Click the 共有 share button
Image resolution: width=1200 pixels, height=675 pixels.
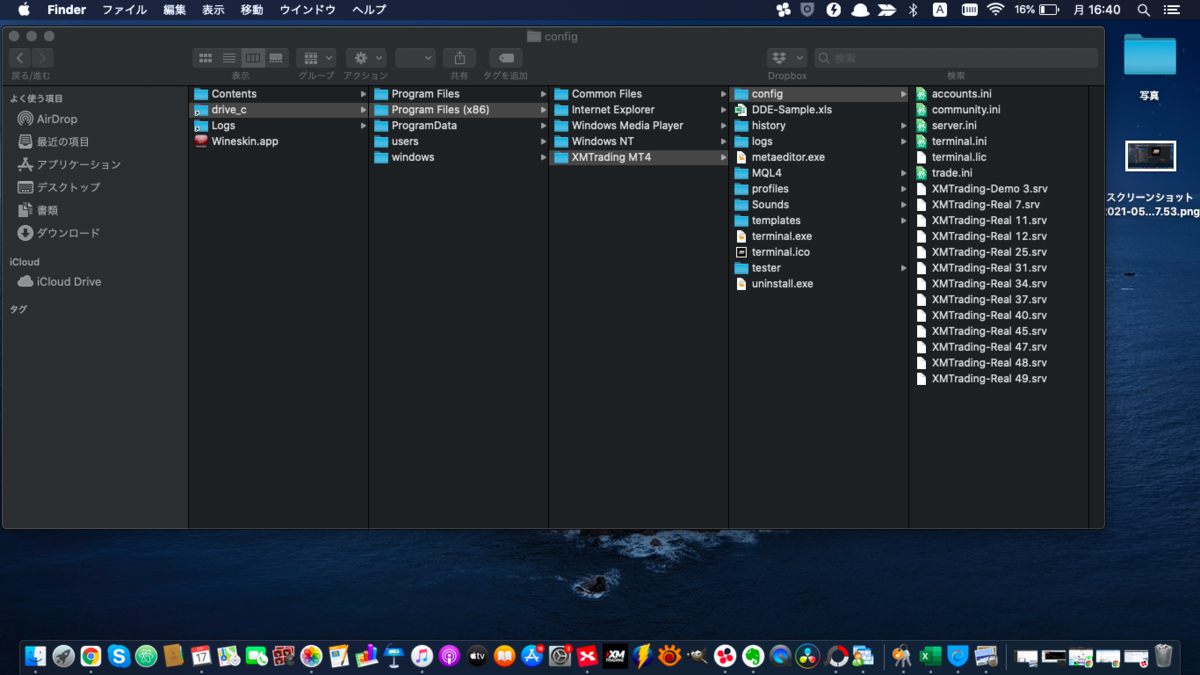pyautogui.click(x=459, y=57)
